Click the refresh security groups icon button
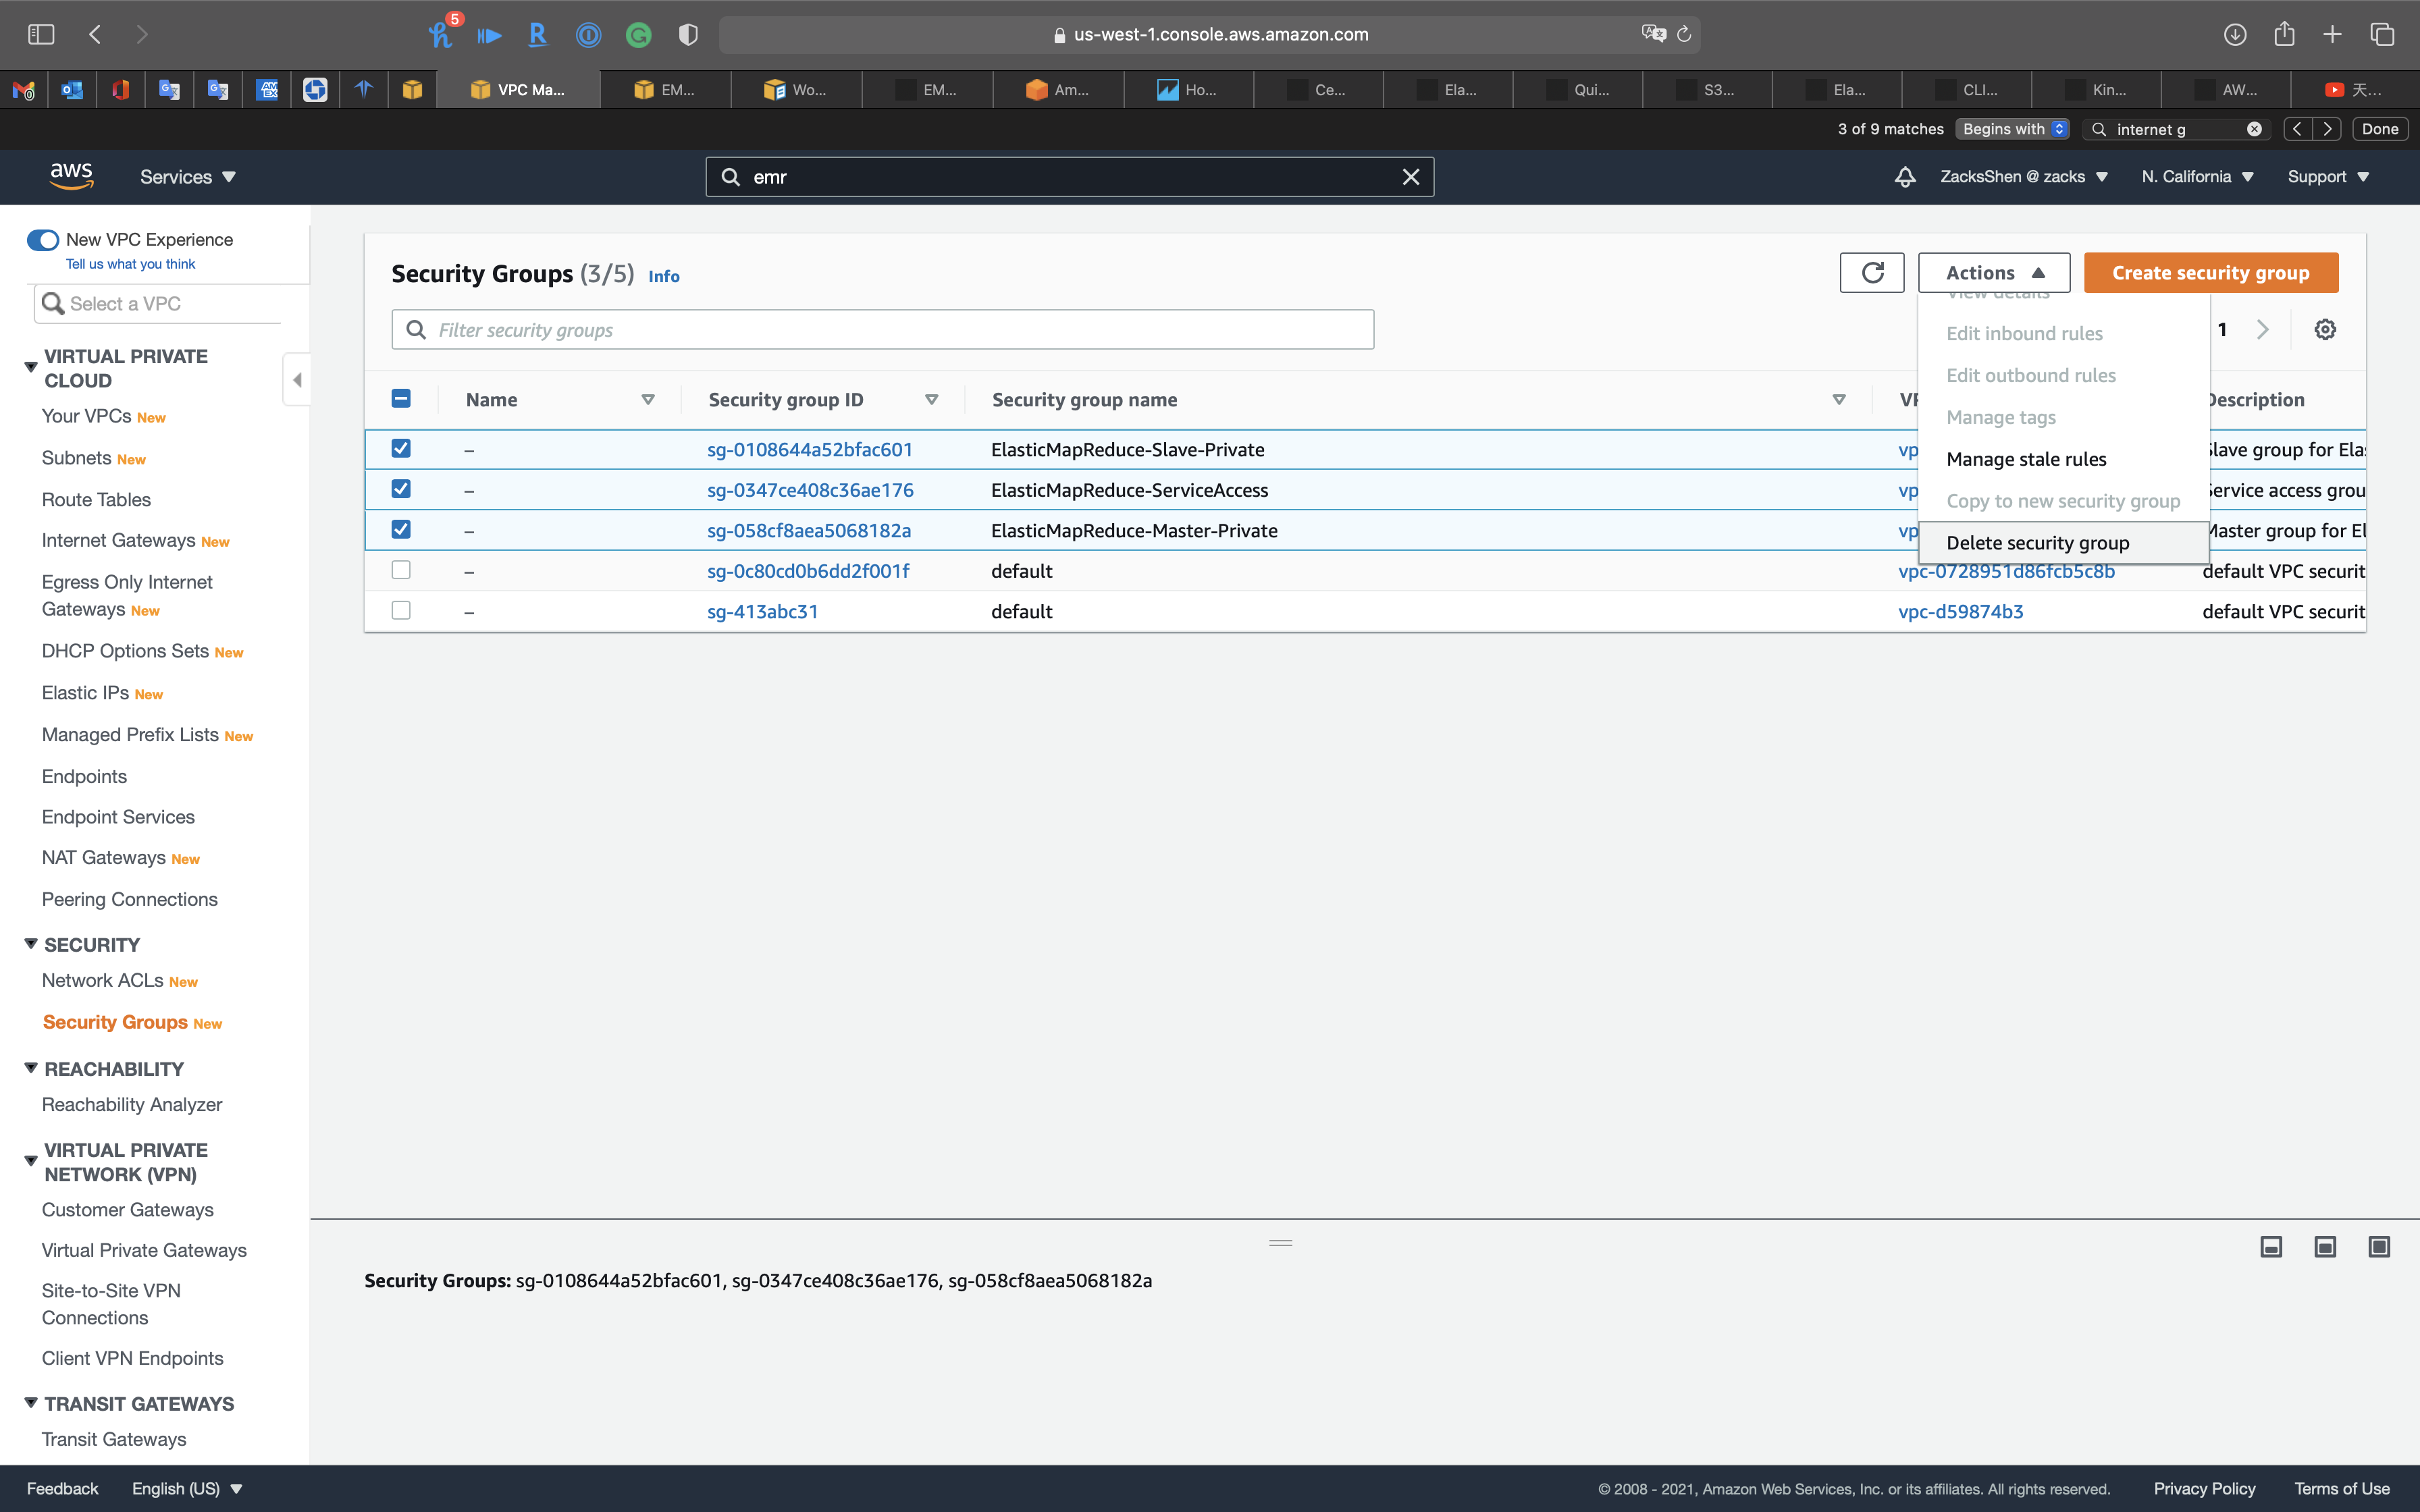The width and height of the screenshot is (2420, 1512). 1872,273
